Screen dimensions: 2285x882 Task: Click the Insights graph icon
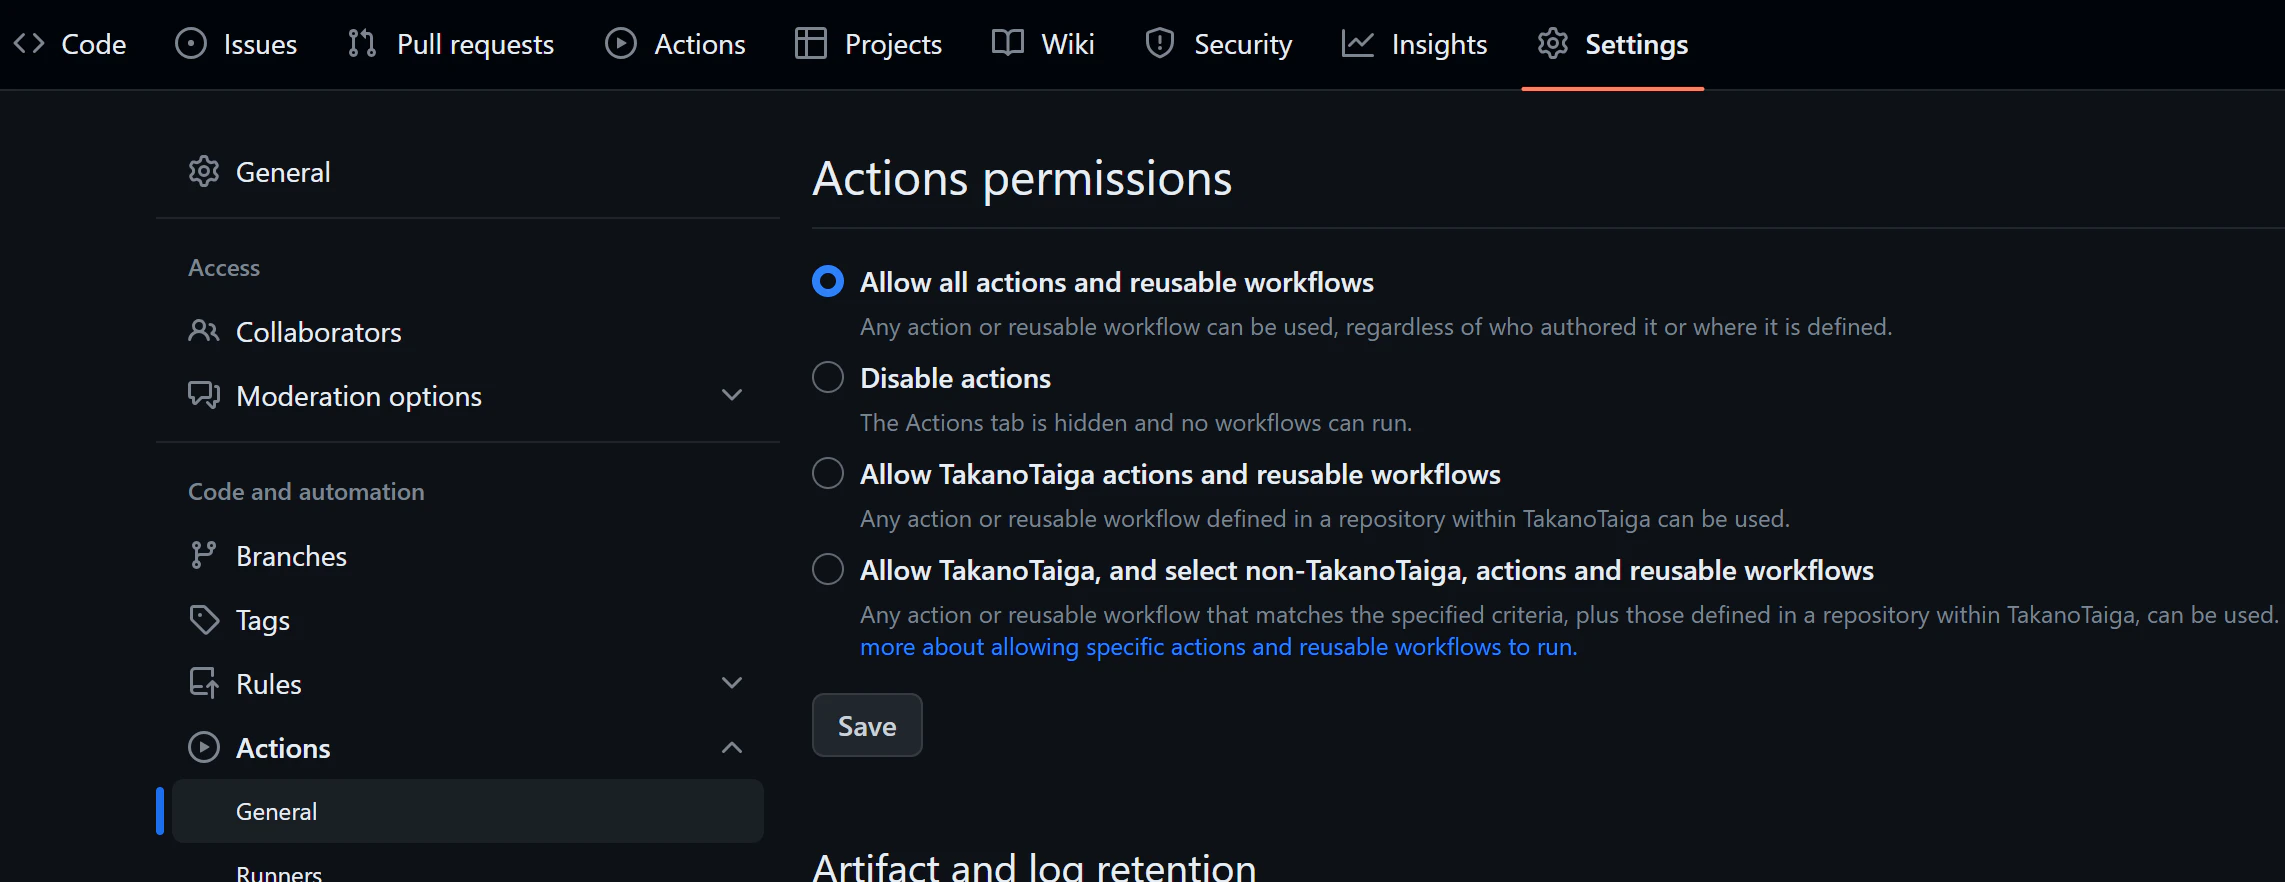point(1358,43)
